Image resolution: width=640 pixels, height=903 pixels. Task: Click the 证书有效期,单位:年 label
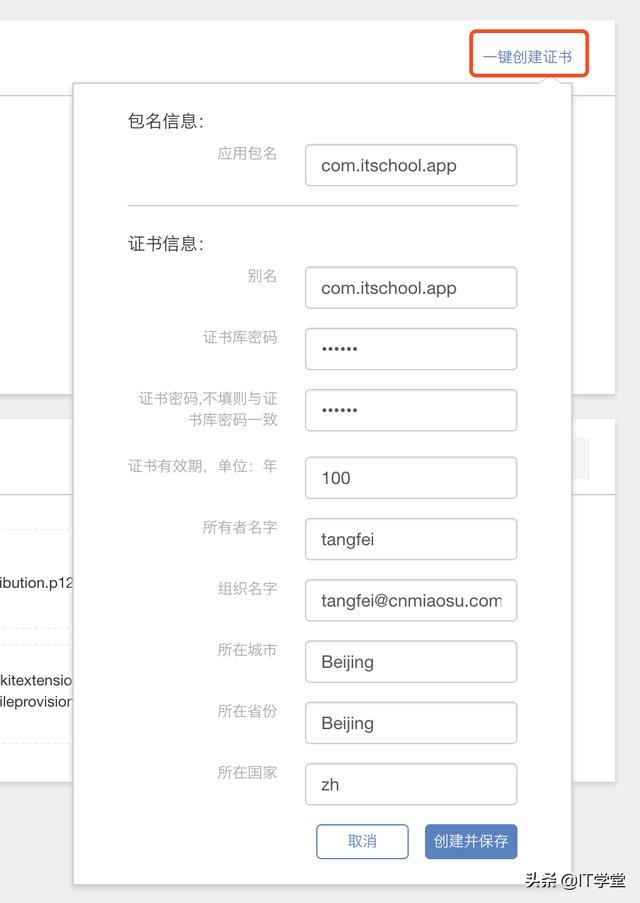[202, 466]
